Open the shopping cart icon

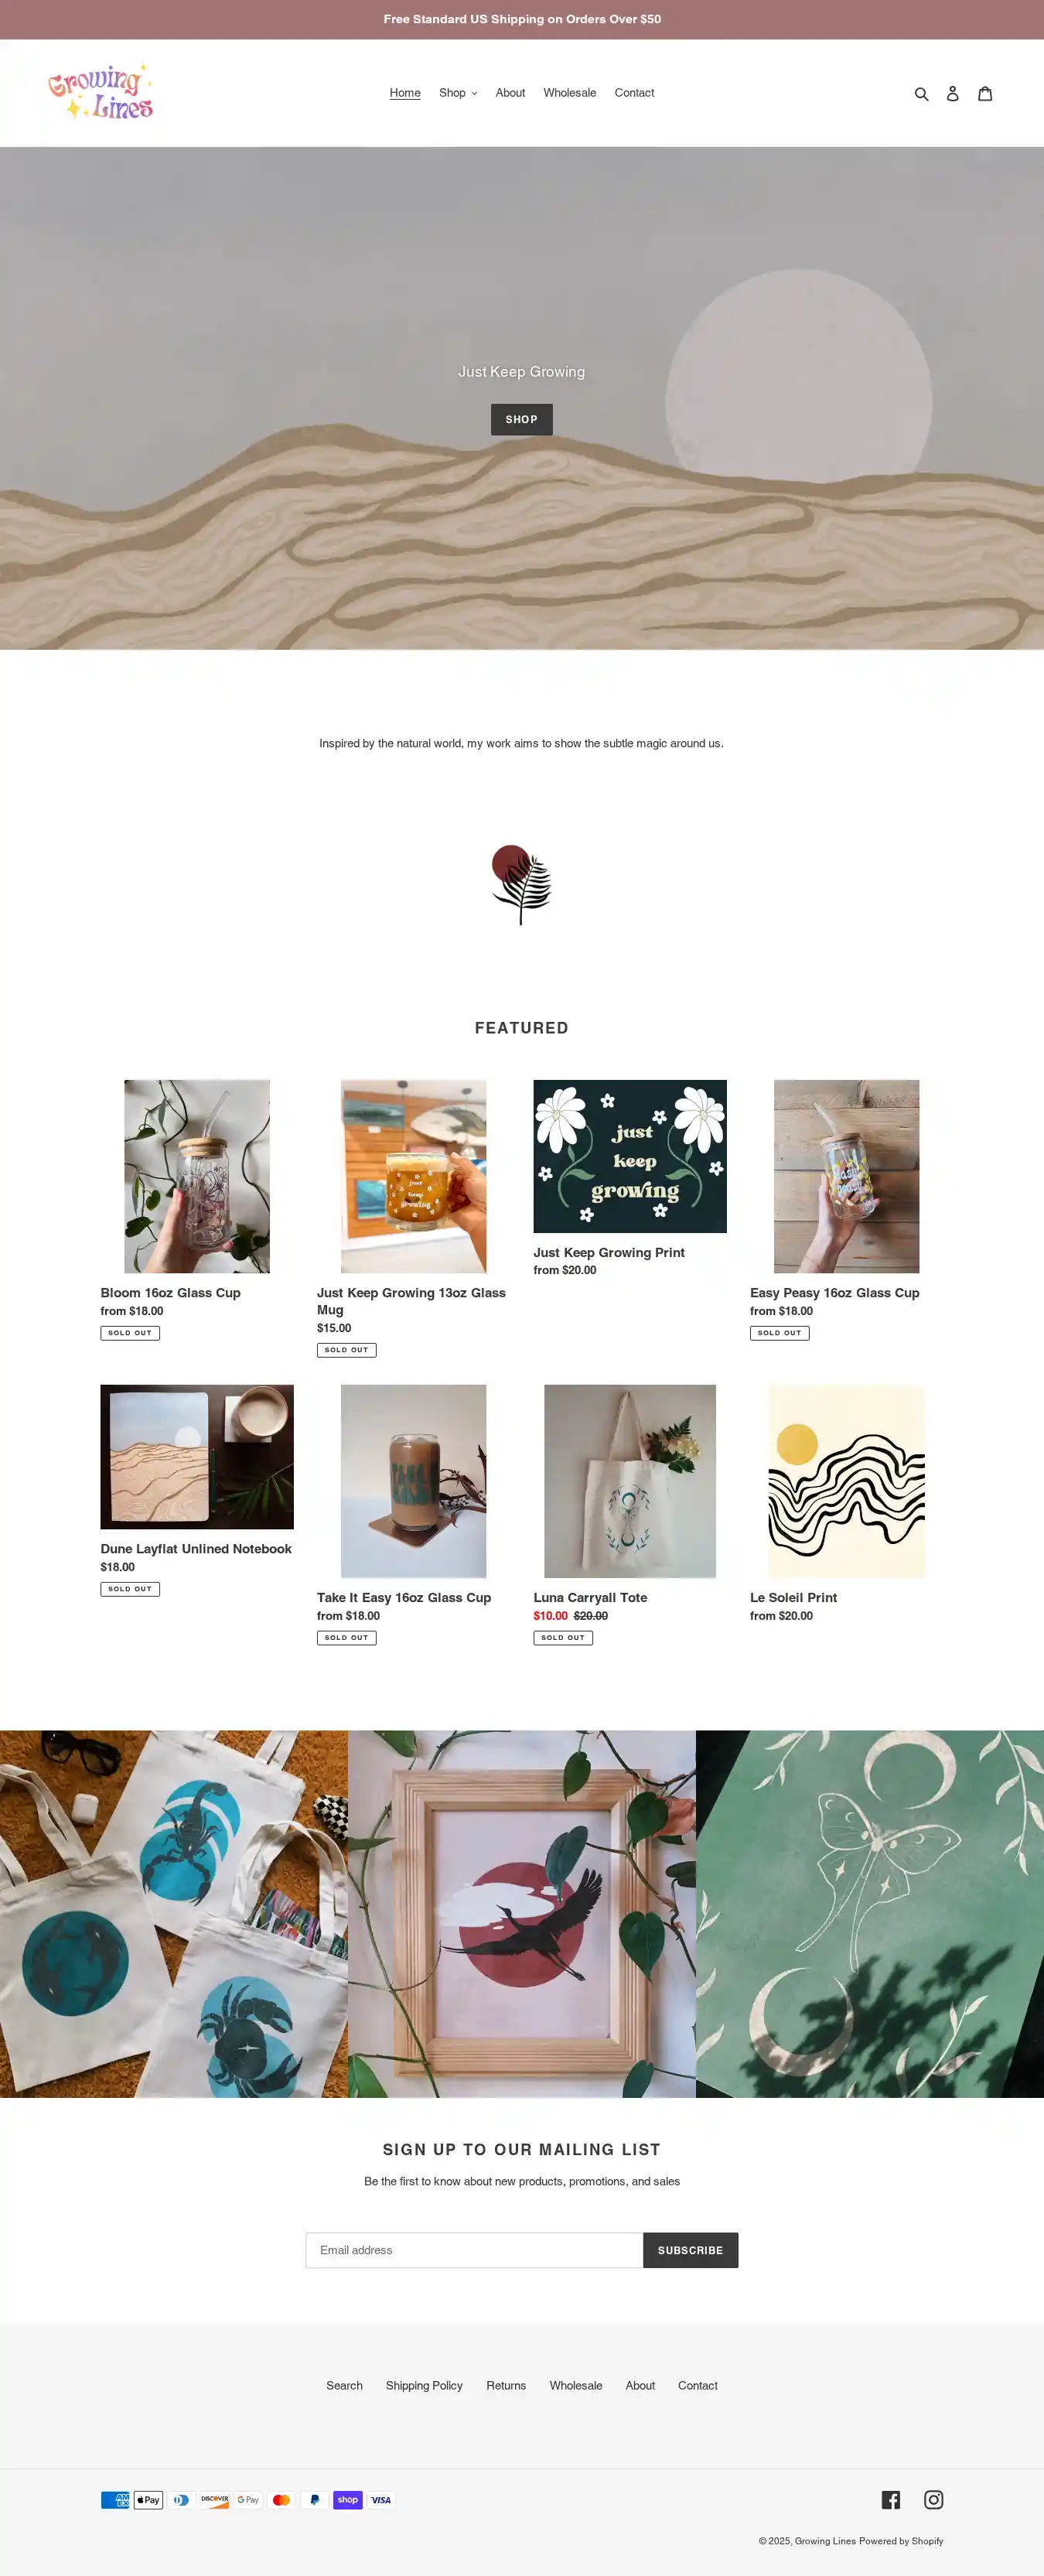985,93
